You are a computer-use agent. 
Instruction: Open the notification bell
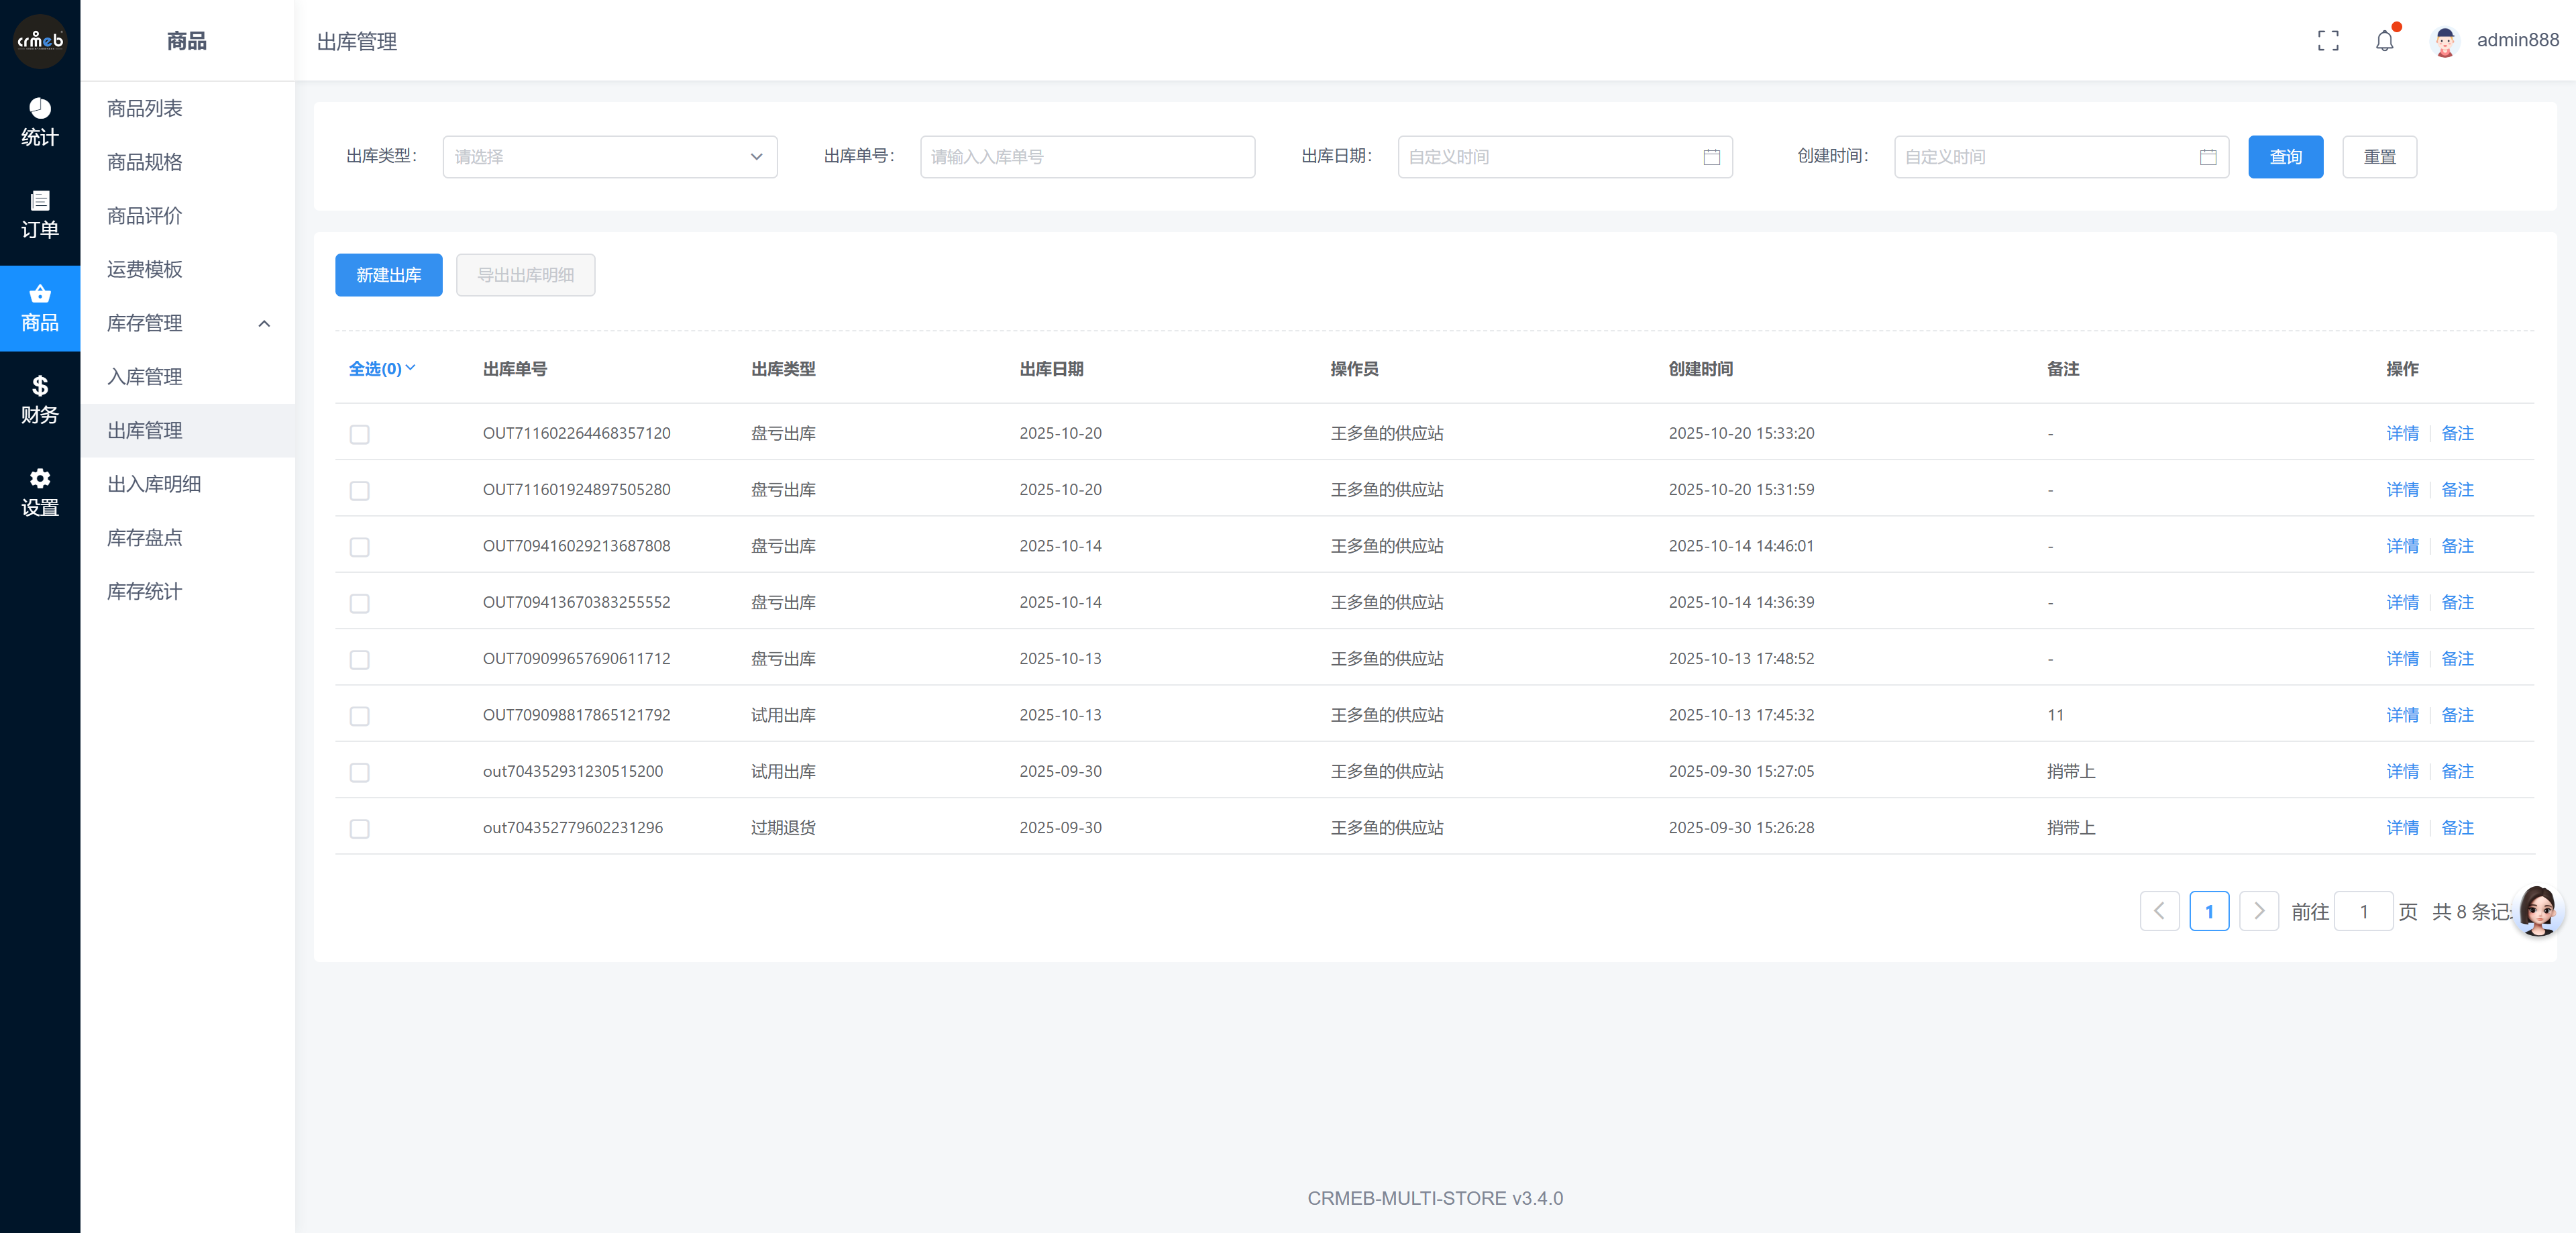(2384, 40)
